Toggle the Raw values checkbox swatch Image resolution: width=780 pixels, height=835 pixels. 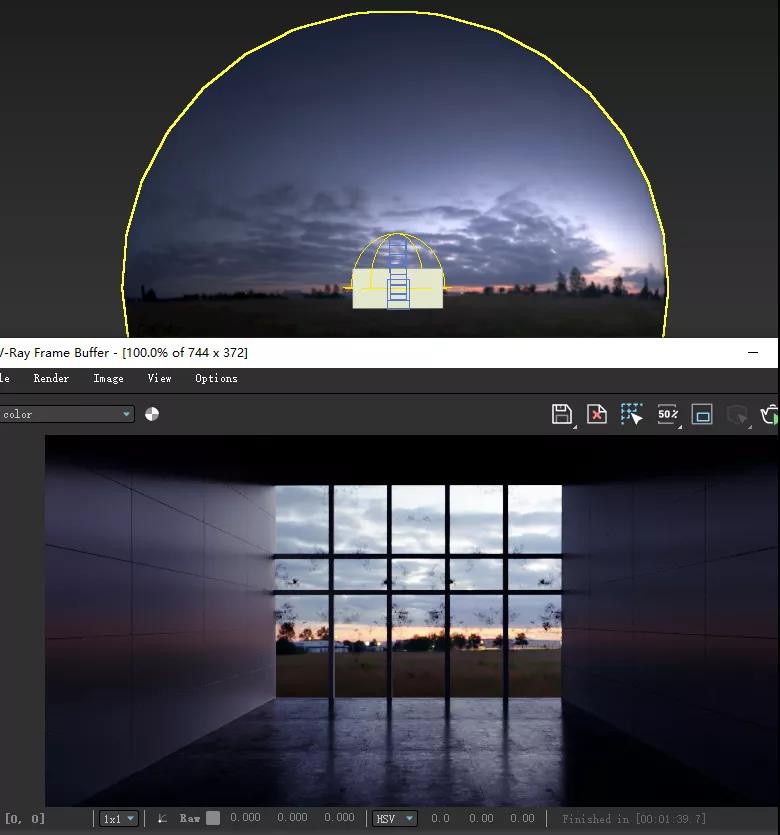tap(213, 818)
